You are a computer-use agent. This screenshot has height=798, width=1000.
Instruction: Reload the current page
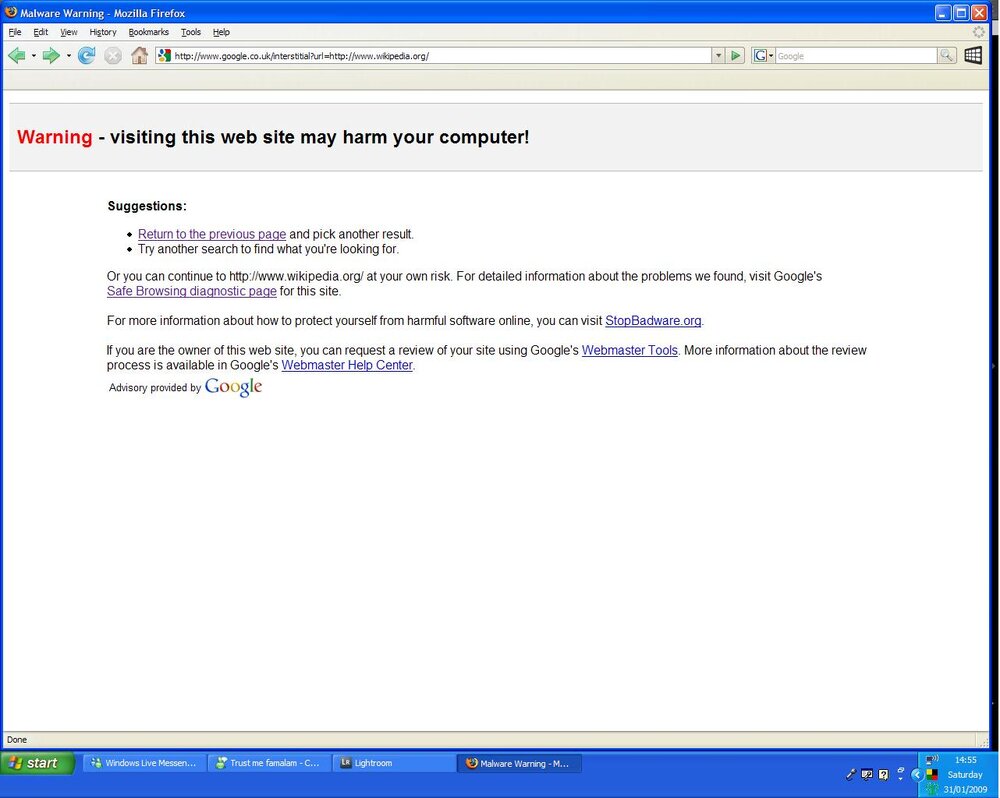click(x=86, y=56)
